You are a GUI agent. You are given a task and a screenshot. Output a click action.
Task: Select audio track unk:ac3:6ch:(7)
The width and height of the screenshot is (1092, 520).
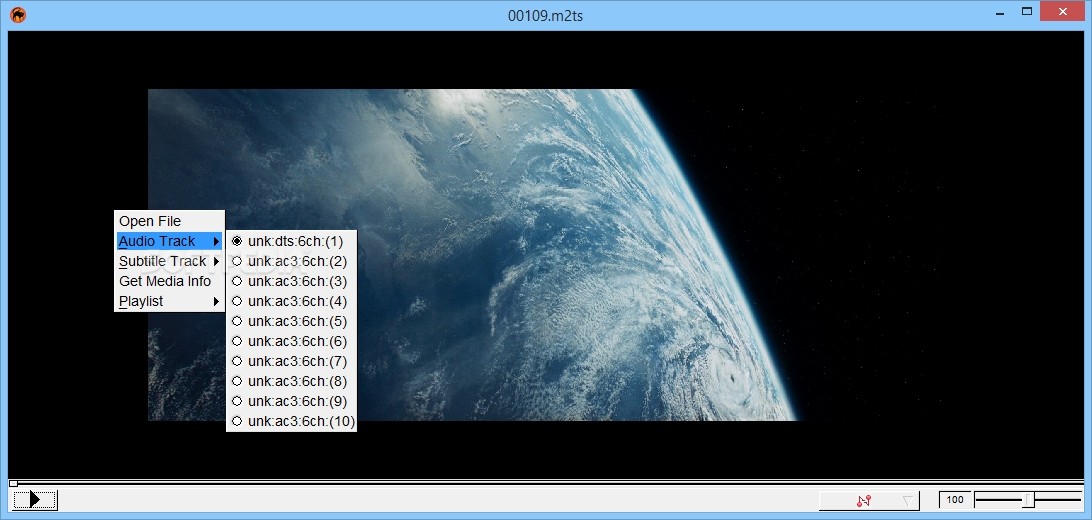(291, 361)
